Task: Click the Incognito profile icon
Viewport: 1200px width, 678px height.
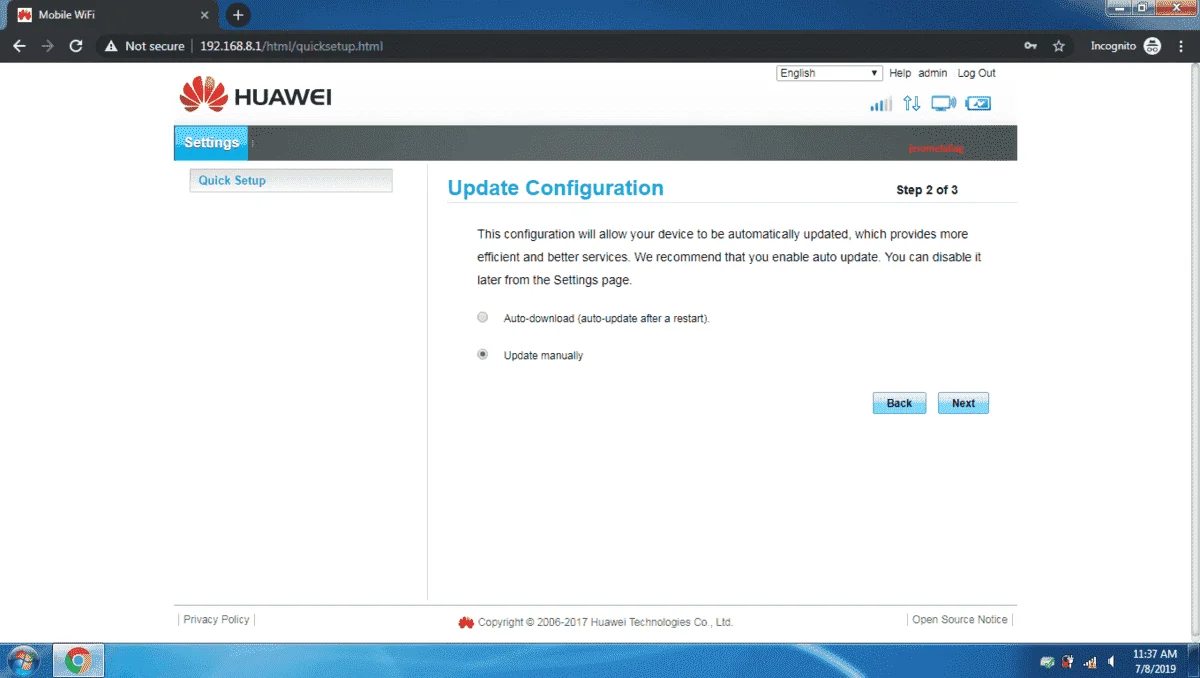Action: pyautogui.click(x=1152, y=46)
